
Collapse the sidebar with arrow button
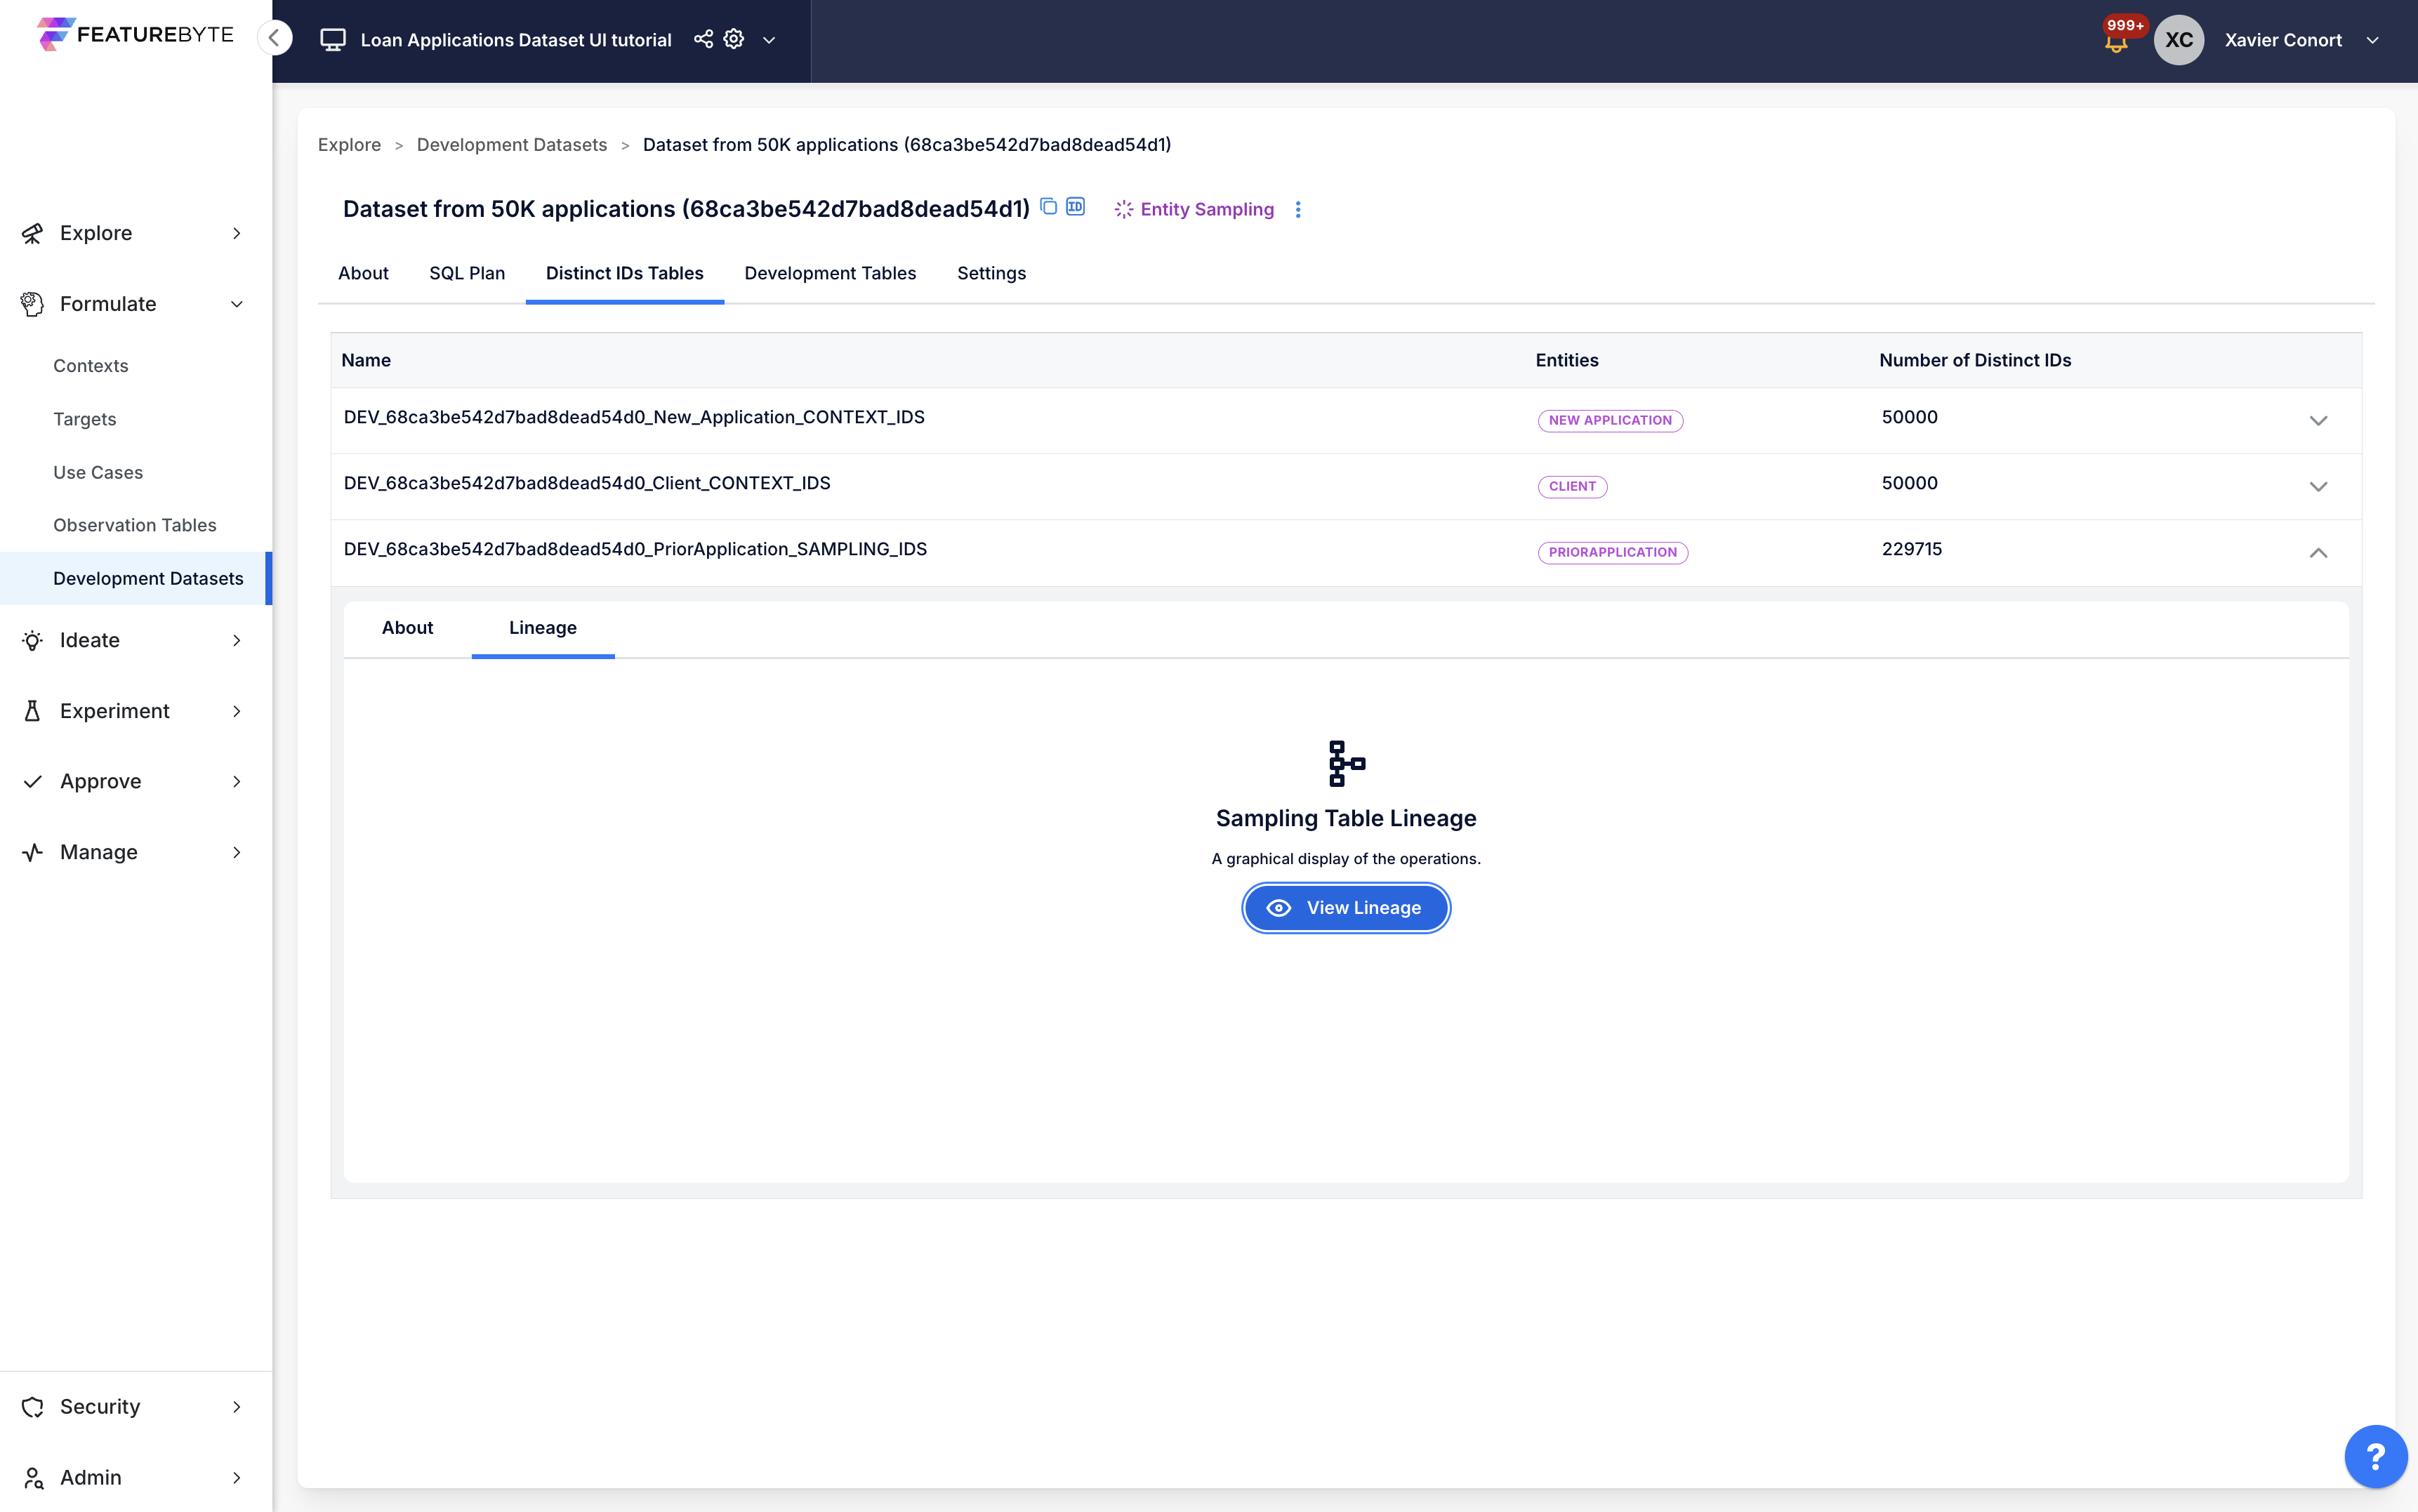274,38
